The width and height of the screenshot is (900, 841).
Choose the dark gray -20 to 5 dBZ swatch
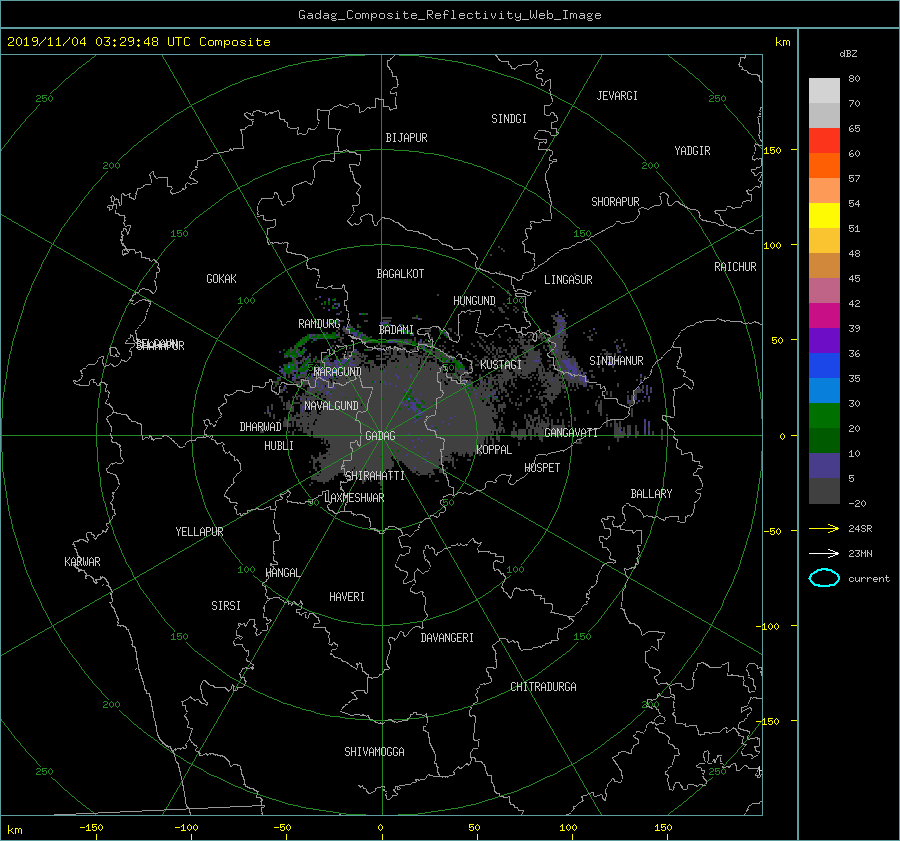(824, 491)
